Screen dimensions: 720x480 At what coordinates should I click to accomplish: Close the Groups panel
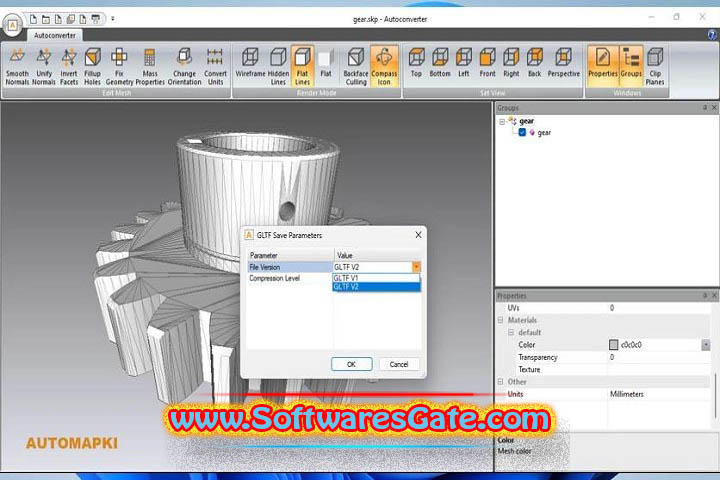point(714,107)
